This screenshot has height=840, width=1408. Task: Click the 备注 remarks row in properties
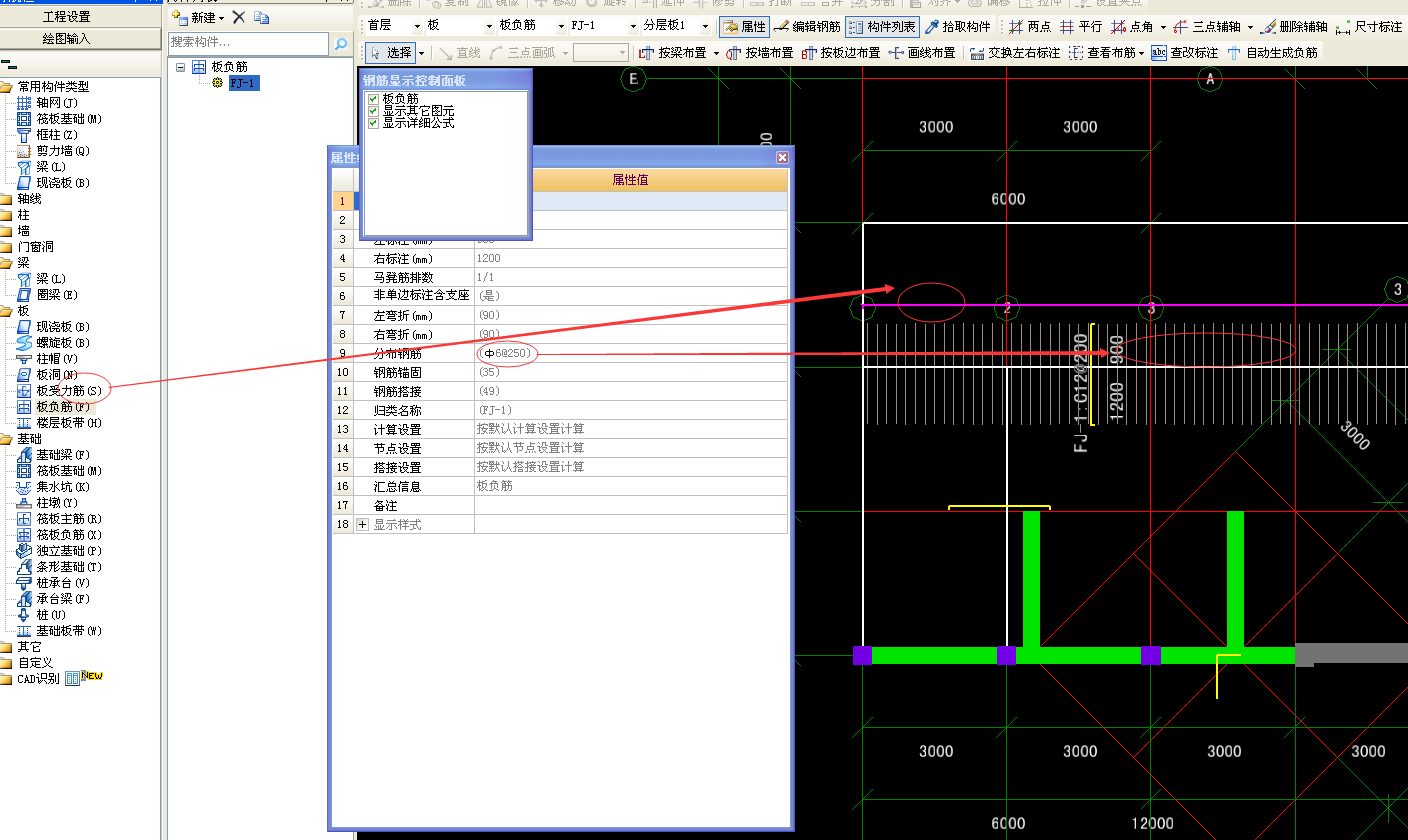(x=560, y=506)
